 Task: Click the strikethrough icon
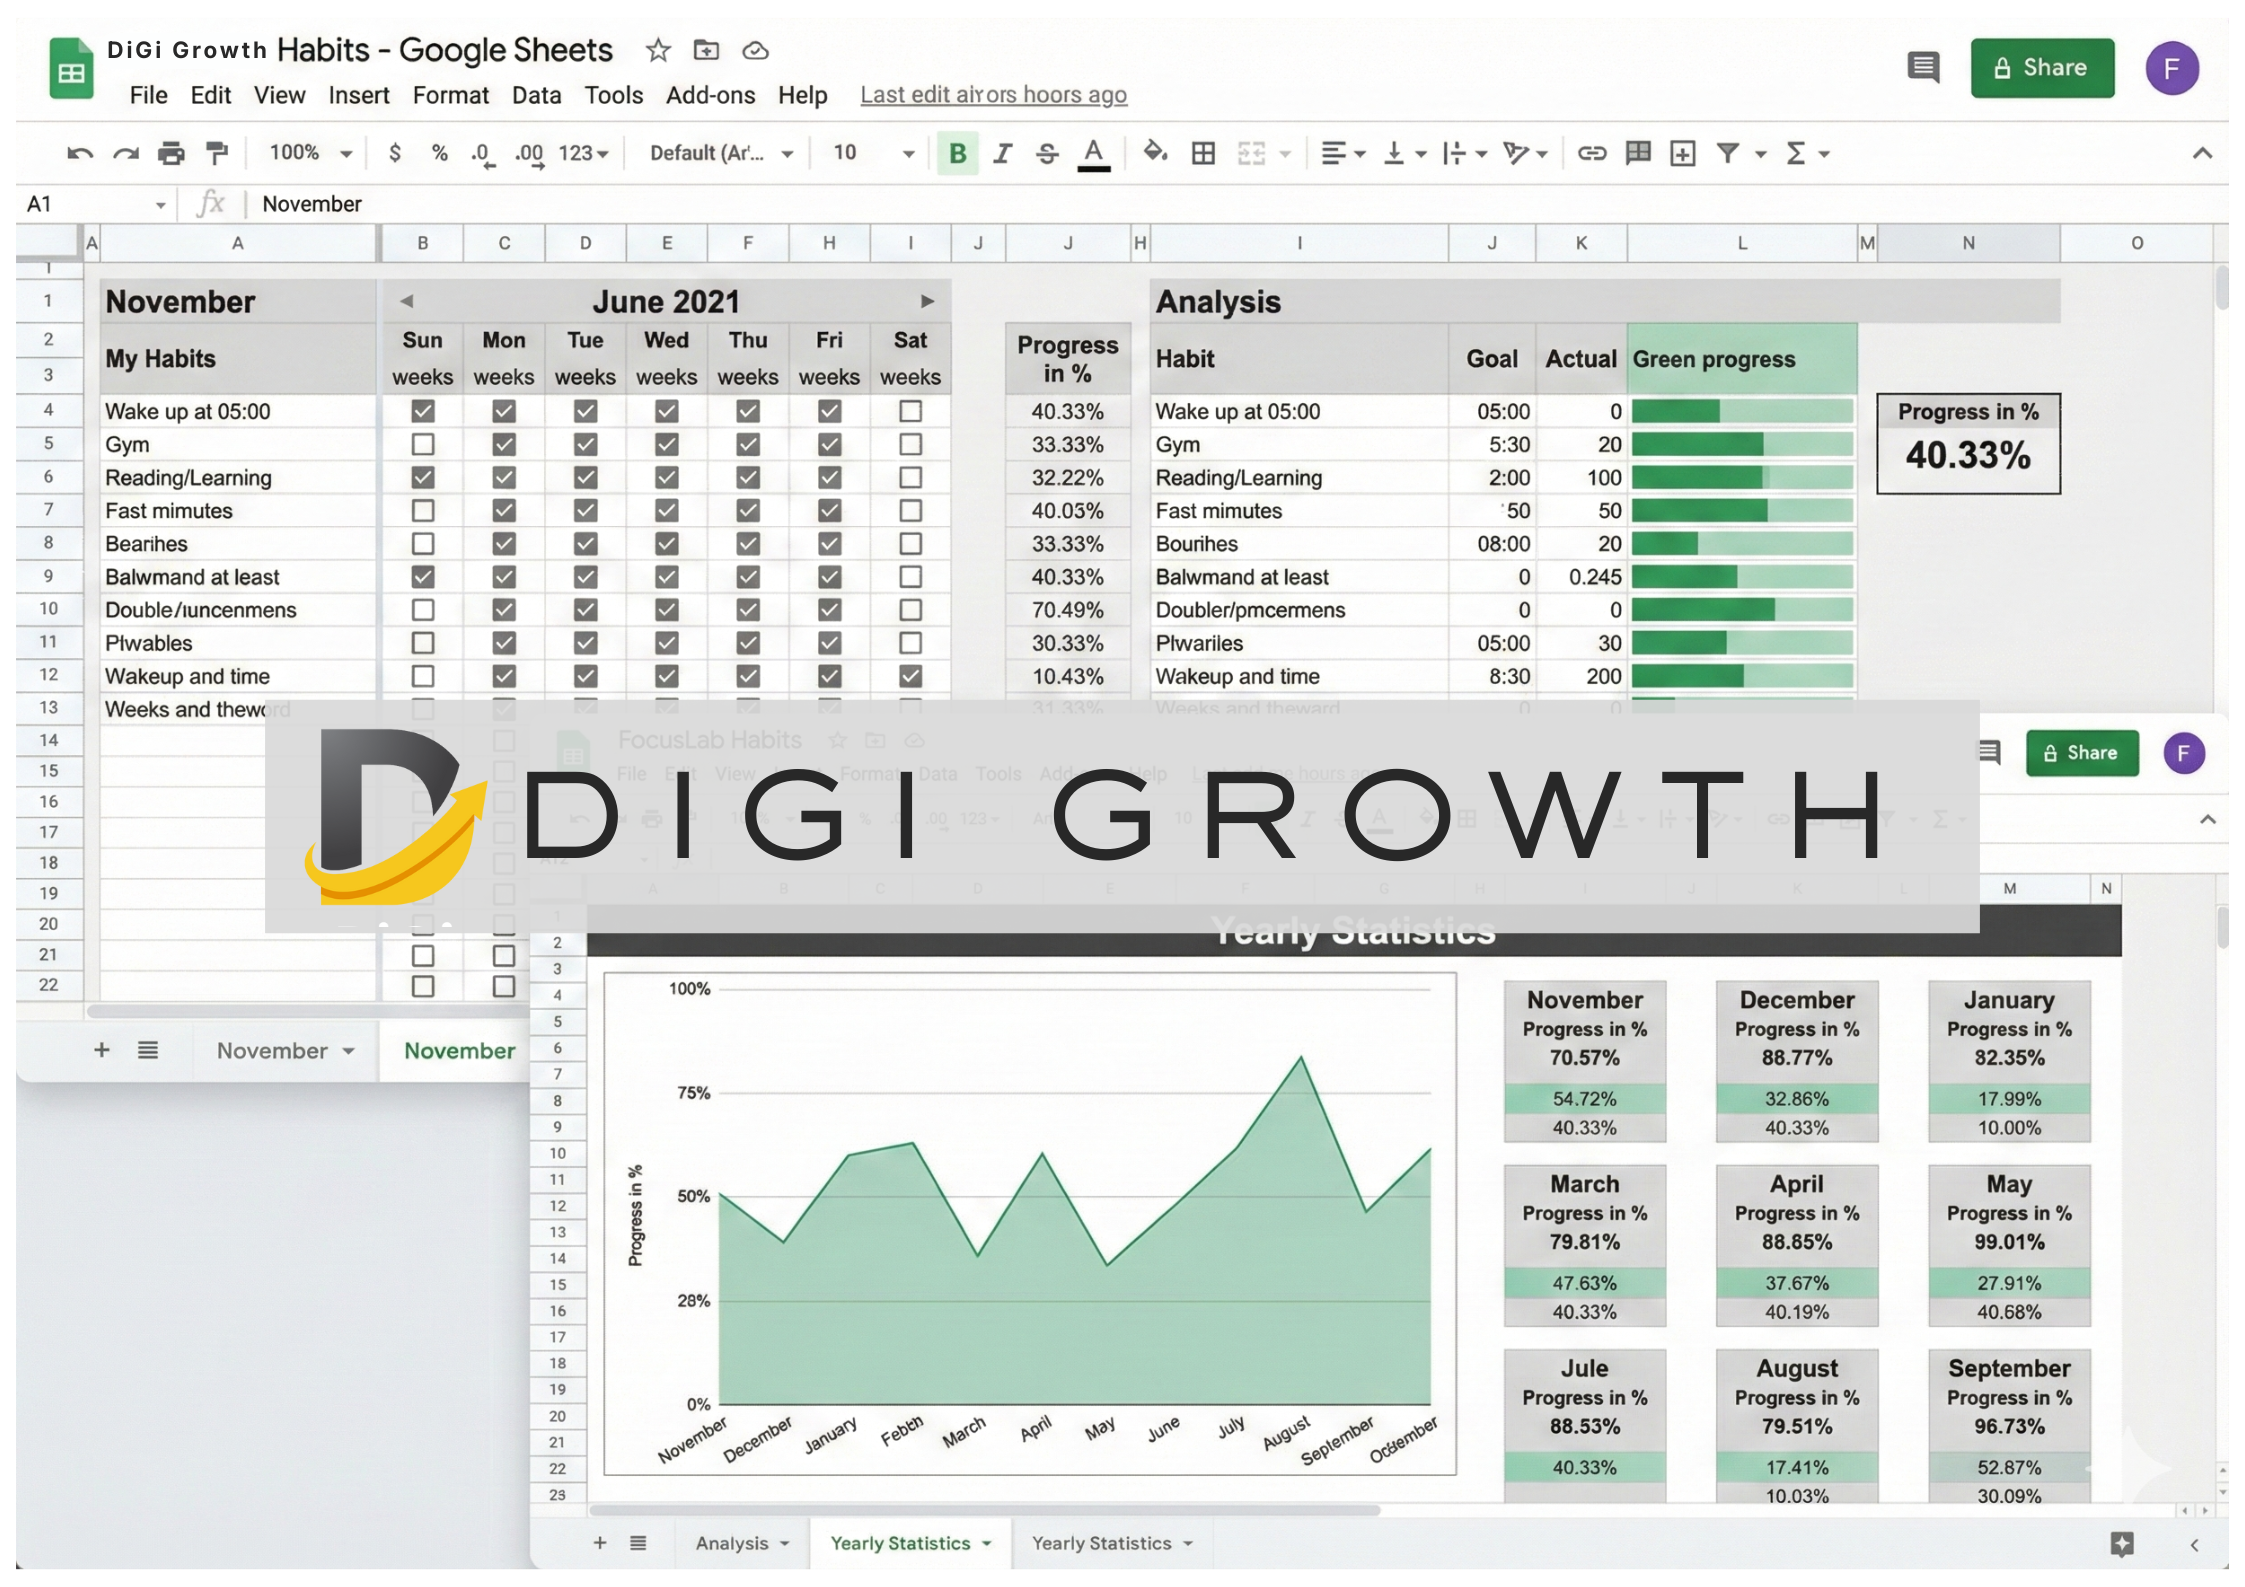coord(1047,153)
